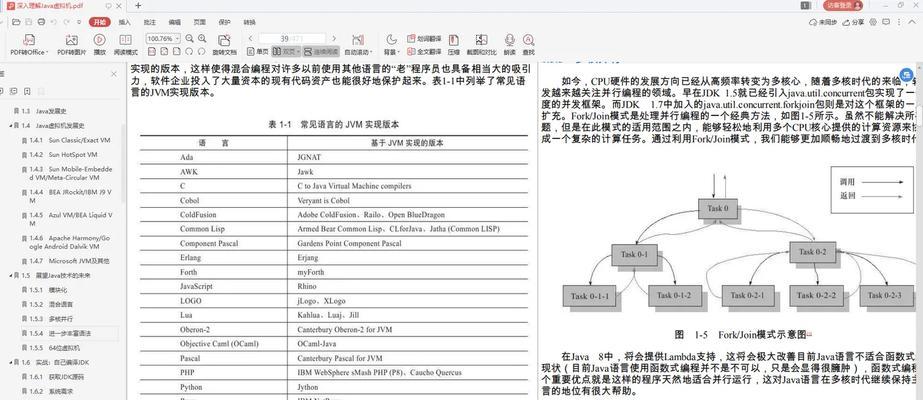Collapse the 1.6 实战 outline node
The height and width of the screenshot is (400, 923).
[x=11, y=362]
